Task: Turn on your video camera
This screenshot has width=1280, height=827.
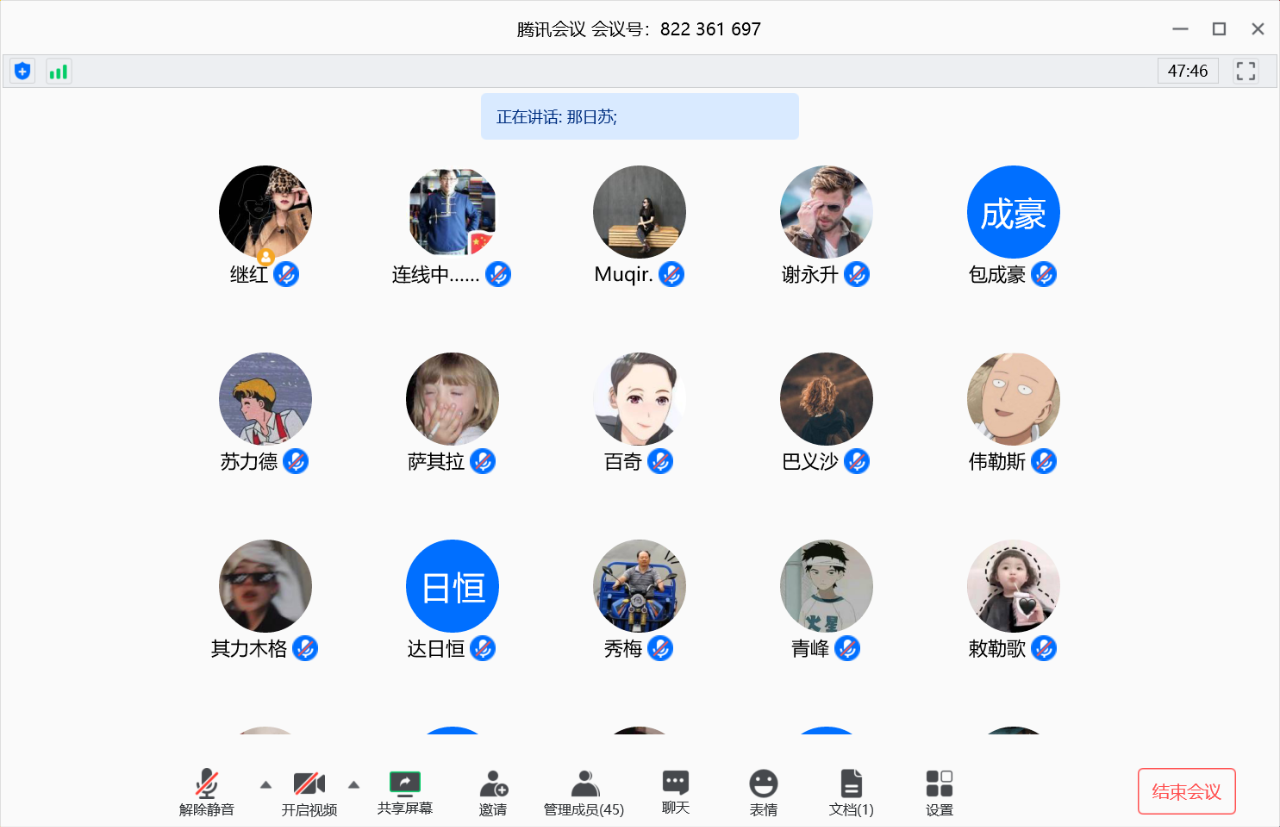Action: 309,793
